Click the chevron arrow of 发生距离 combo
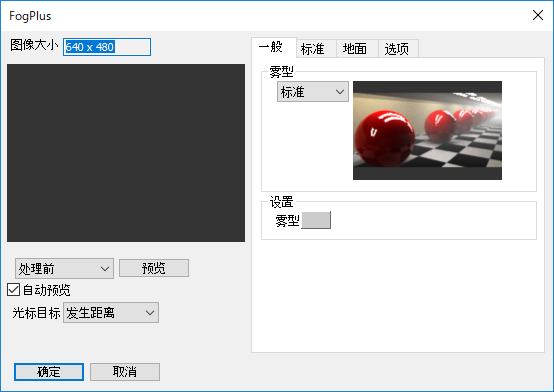Image resolution: width=554 pixels, height=392 pixels. click(150, 313)
